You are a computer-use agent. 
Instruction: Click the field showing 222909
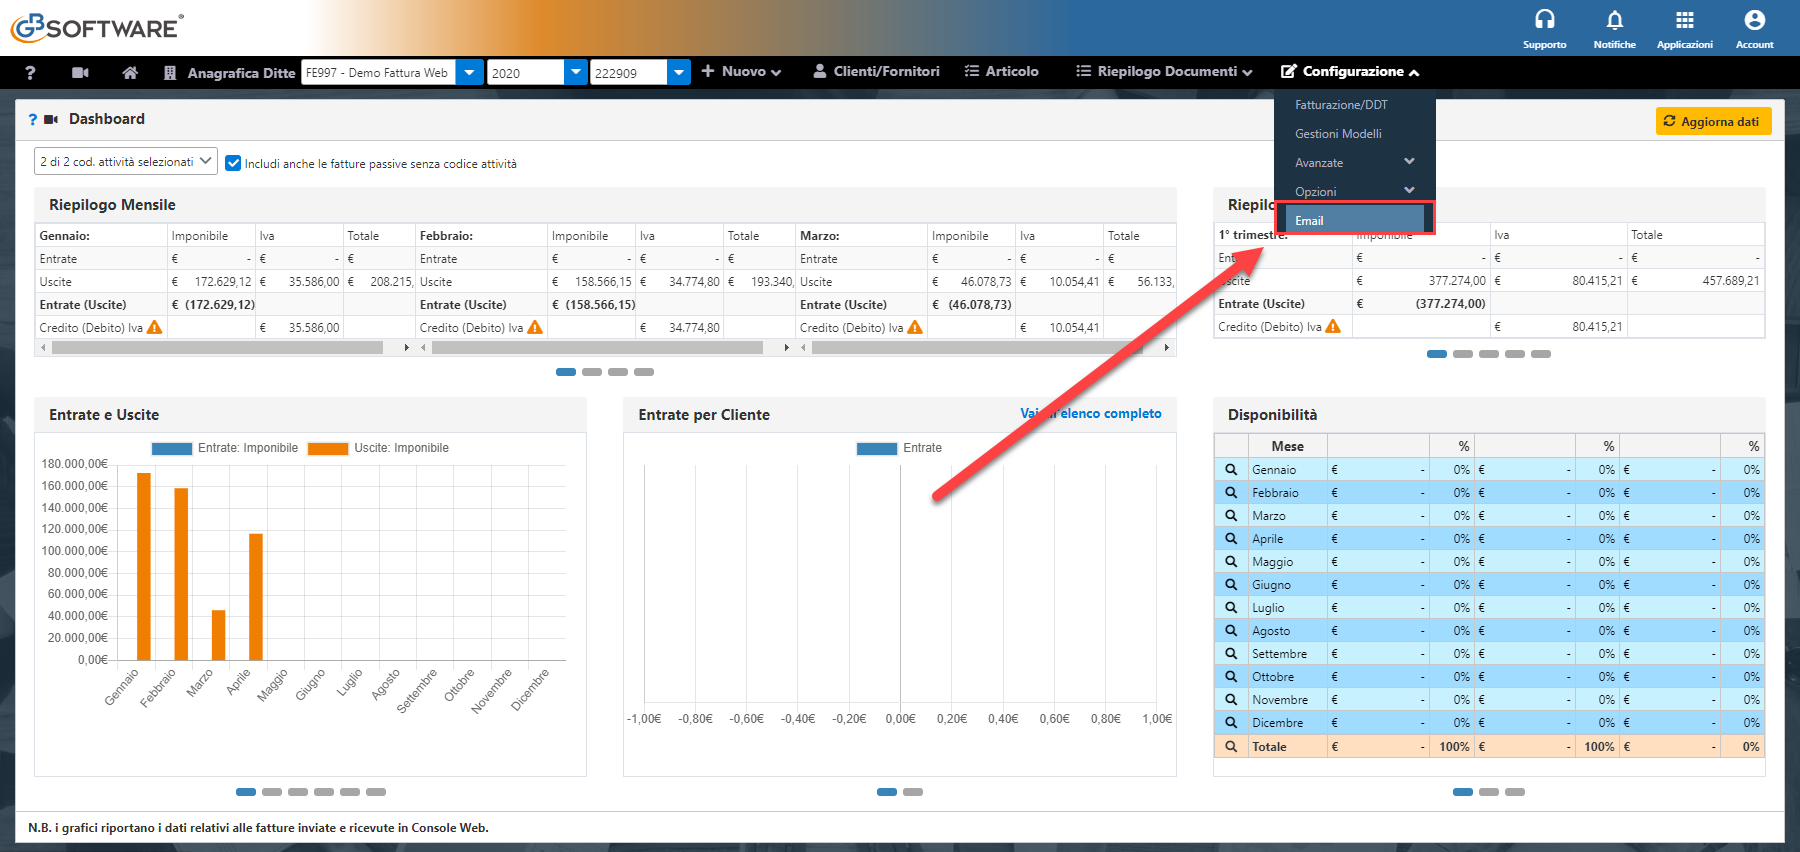pyautogui.click(x=629, y=72)
